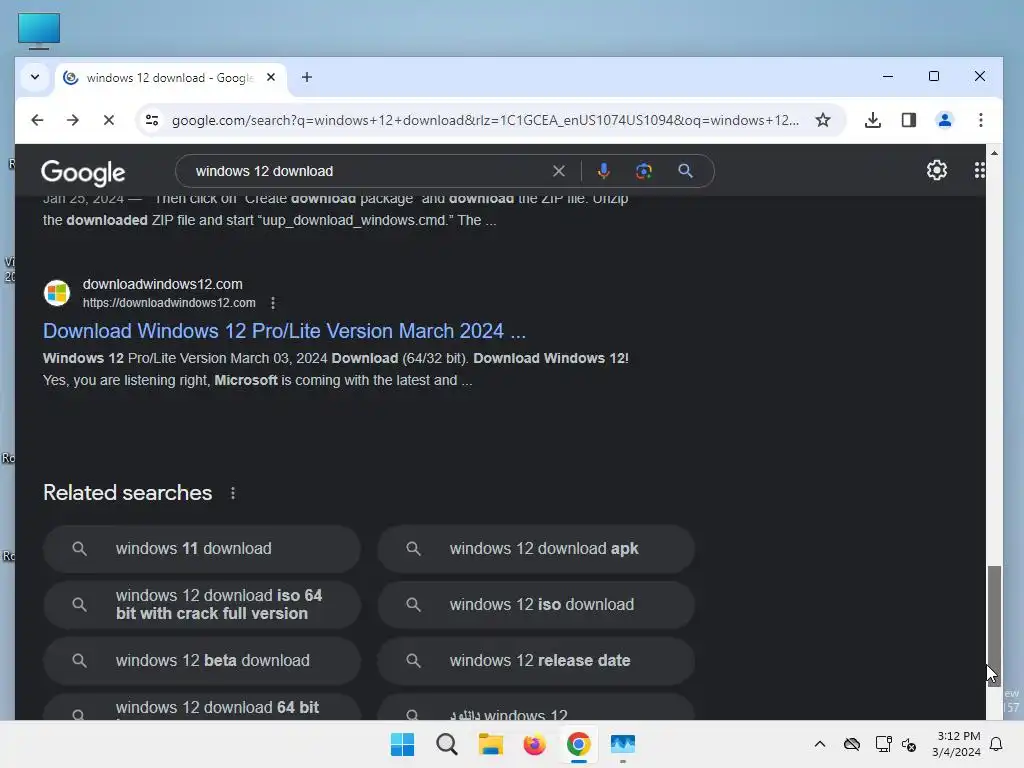1024x768 pixels.
Task: Open a new tab with plus button
Action: click(307, 78)
